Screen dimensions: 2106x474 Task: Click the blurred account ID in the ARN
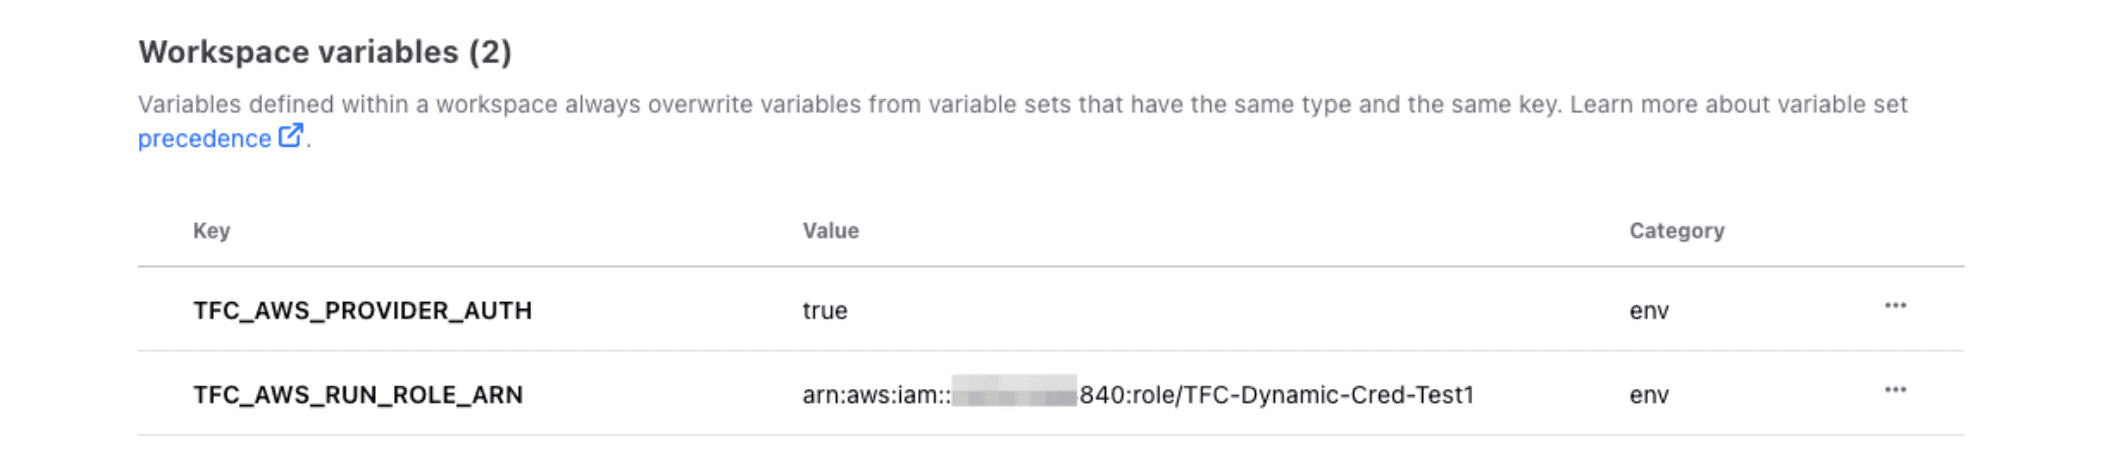coord(1014,392)
